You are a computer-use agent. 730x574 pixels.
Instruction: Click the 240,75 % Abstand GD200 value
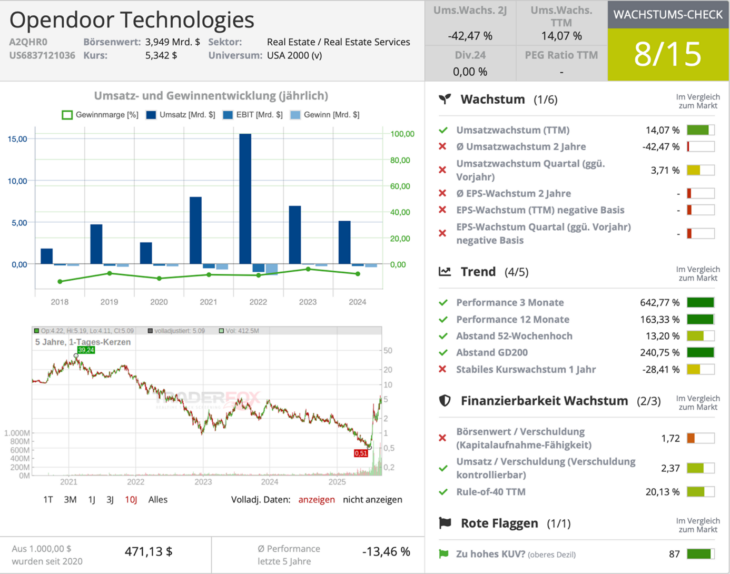coord(660,352)
